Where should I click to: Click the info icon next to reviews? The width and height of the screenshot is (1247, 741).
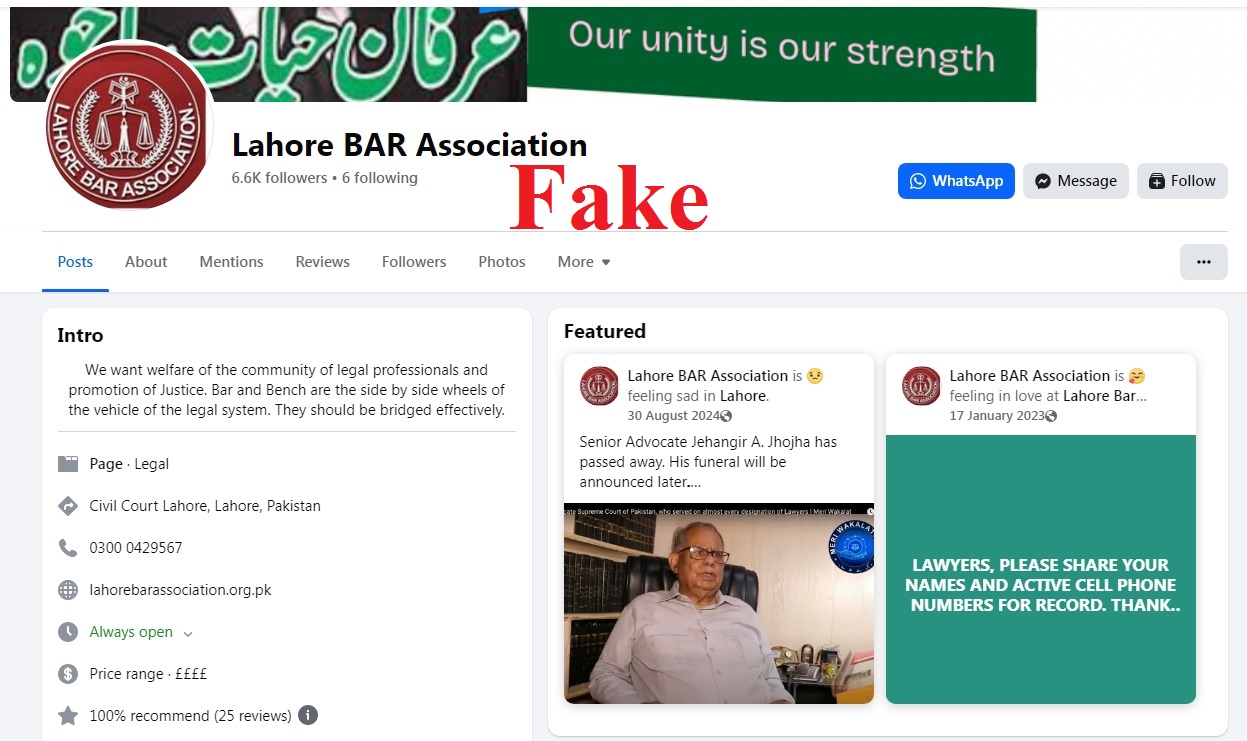point(308,715)
